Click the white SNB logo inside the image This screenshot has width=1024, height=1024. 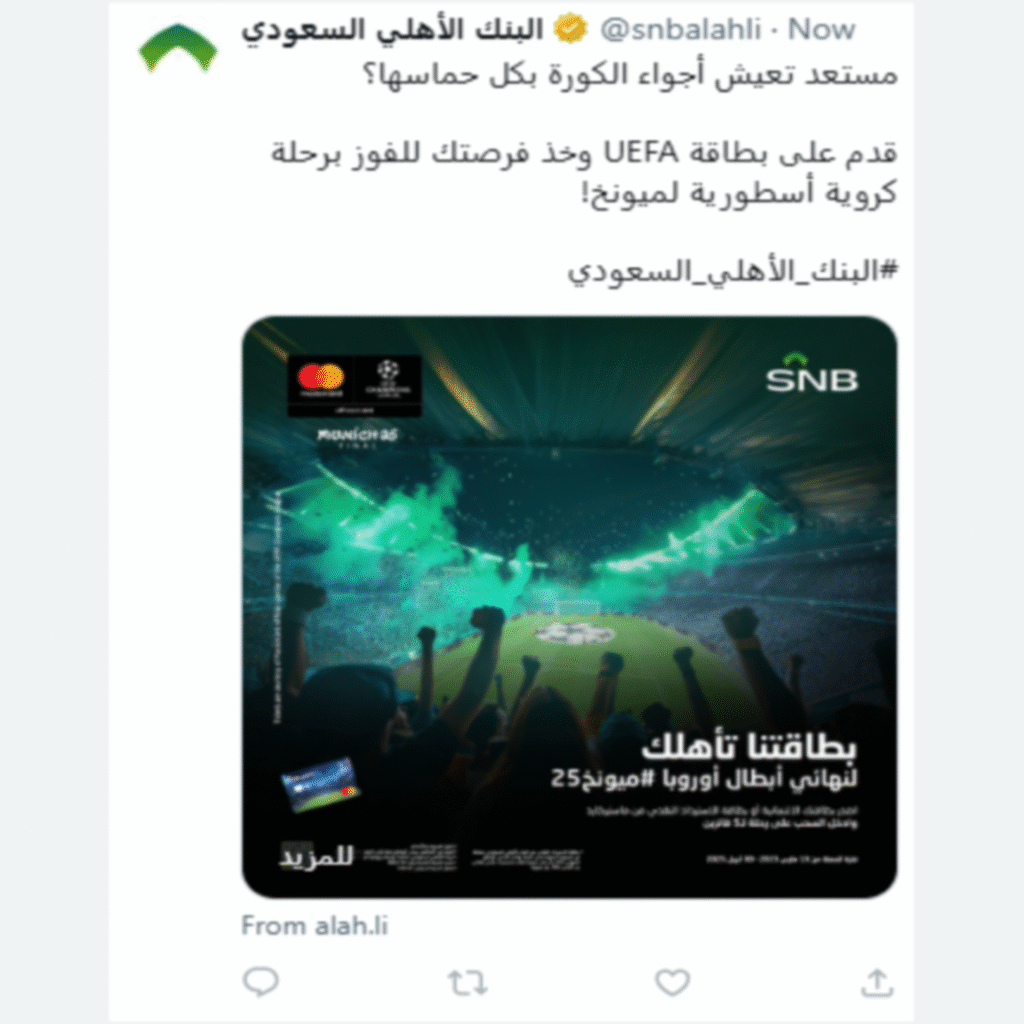[x=811, y=374]
